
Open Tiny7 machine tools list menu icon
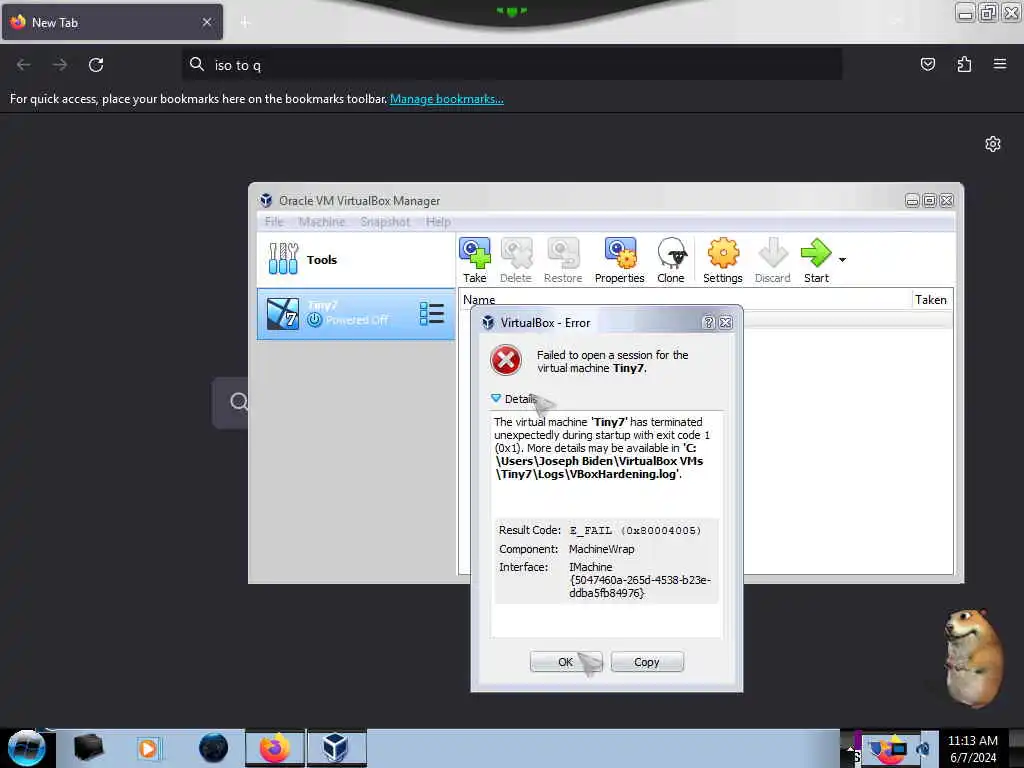coord(432,313)
